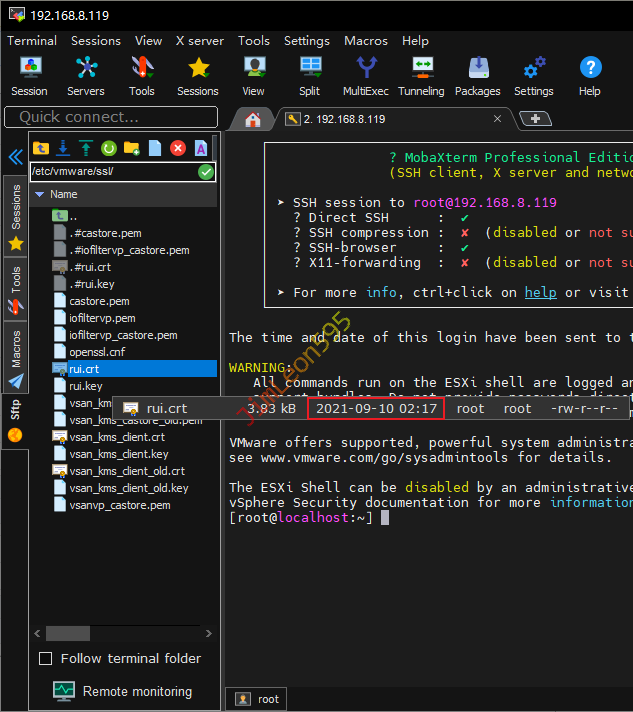The height and width of the screenshot is (712, 633).
Task: Collapse the sidebar with double chevron
Action: (x=15, y=157)
